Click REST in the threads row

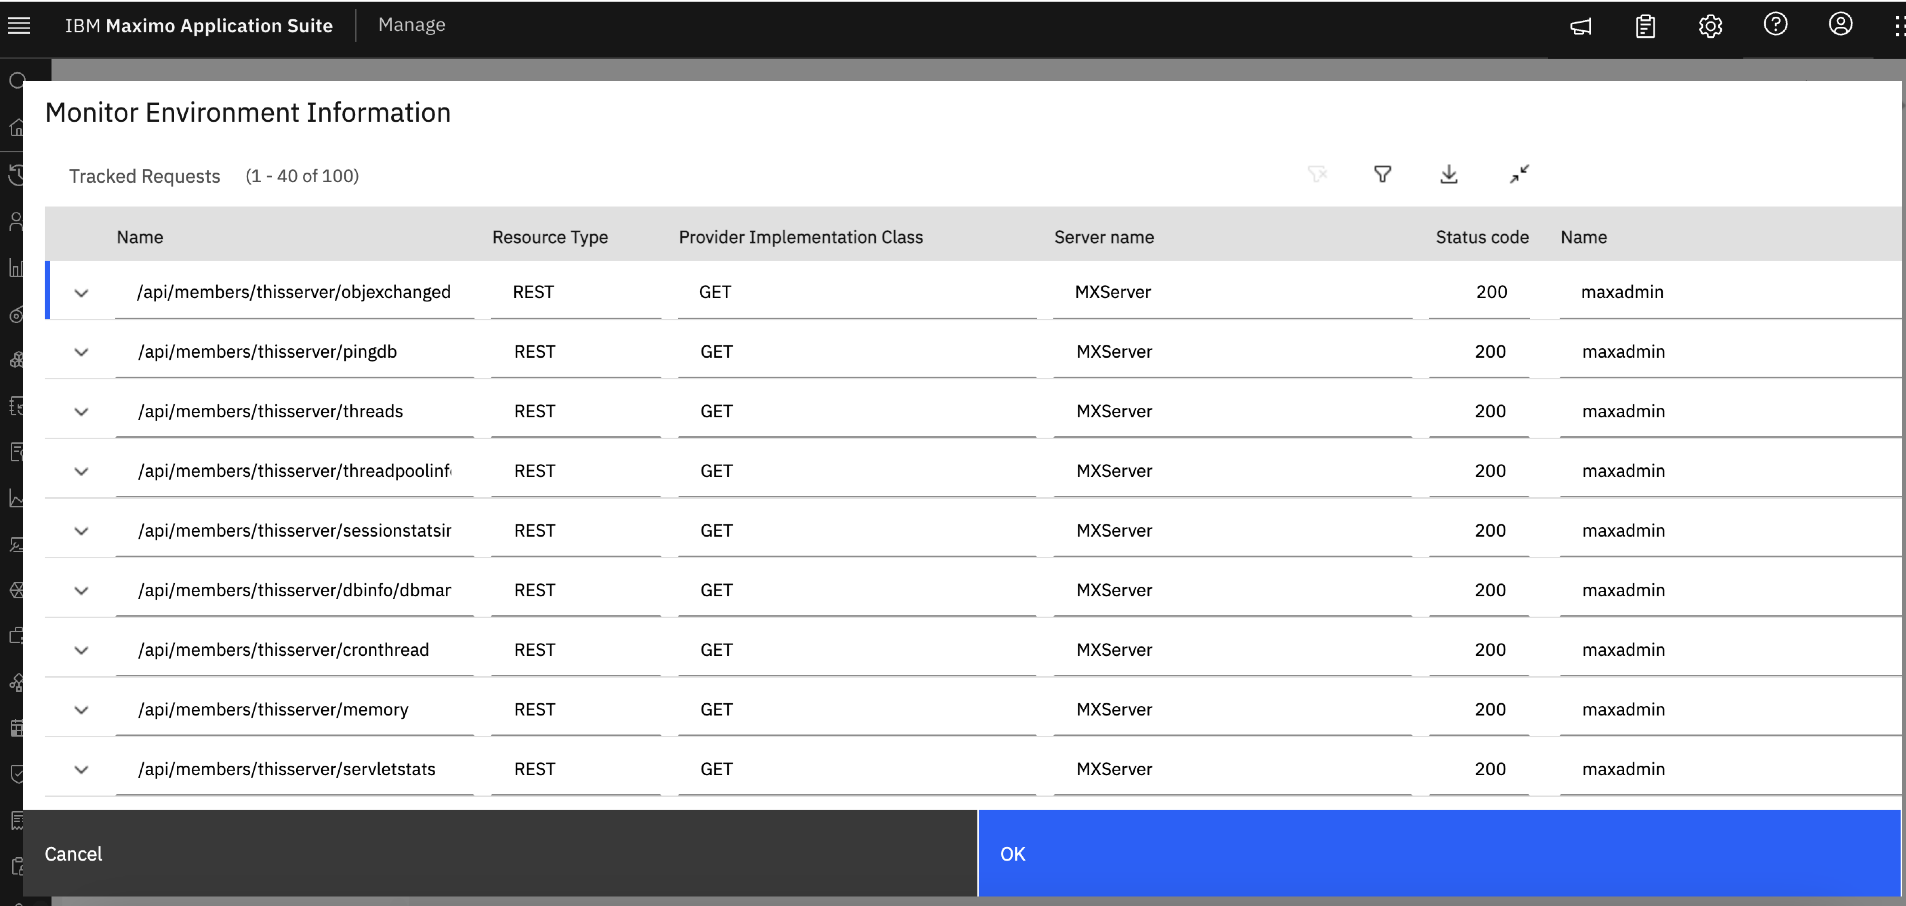coord(535,411)
